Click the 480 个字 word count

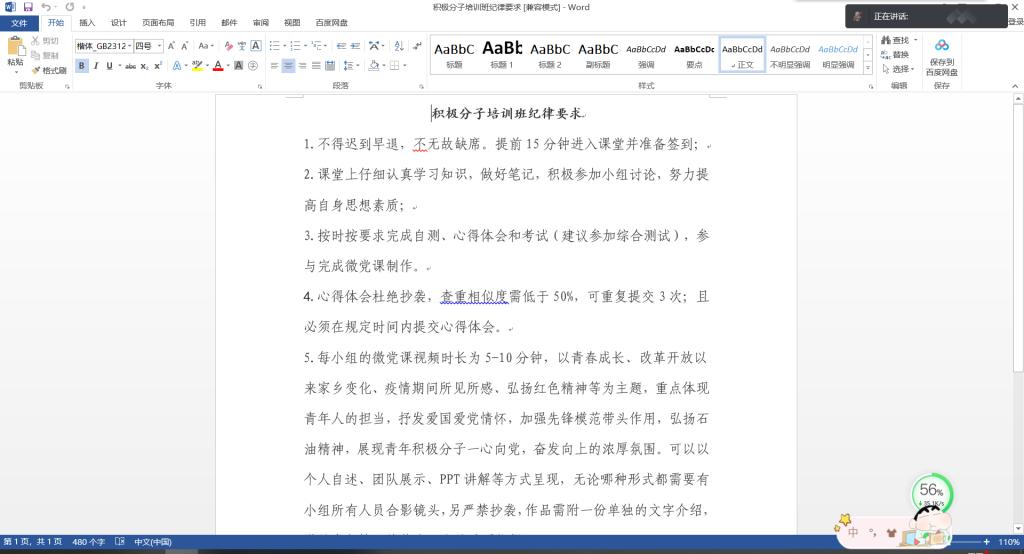click(x=88, y=542)
